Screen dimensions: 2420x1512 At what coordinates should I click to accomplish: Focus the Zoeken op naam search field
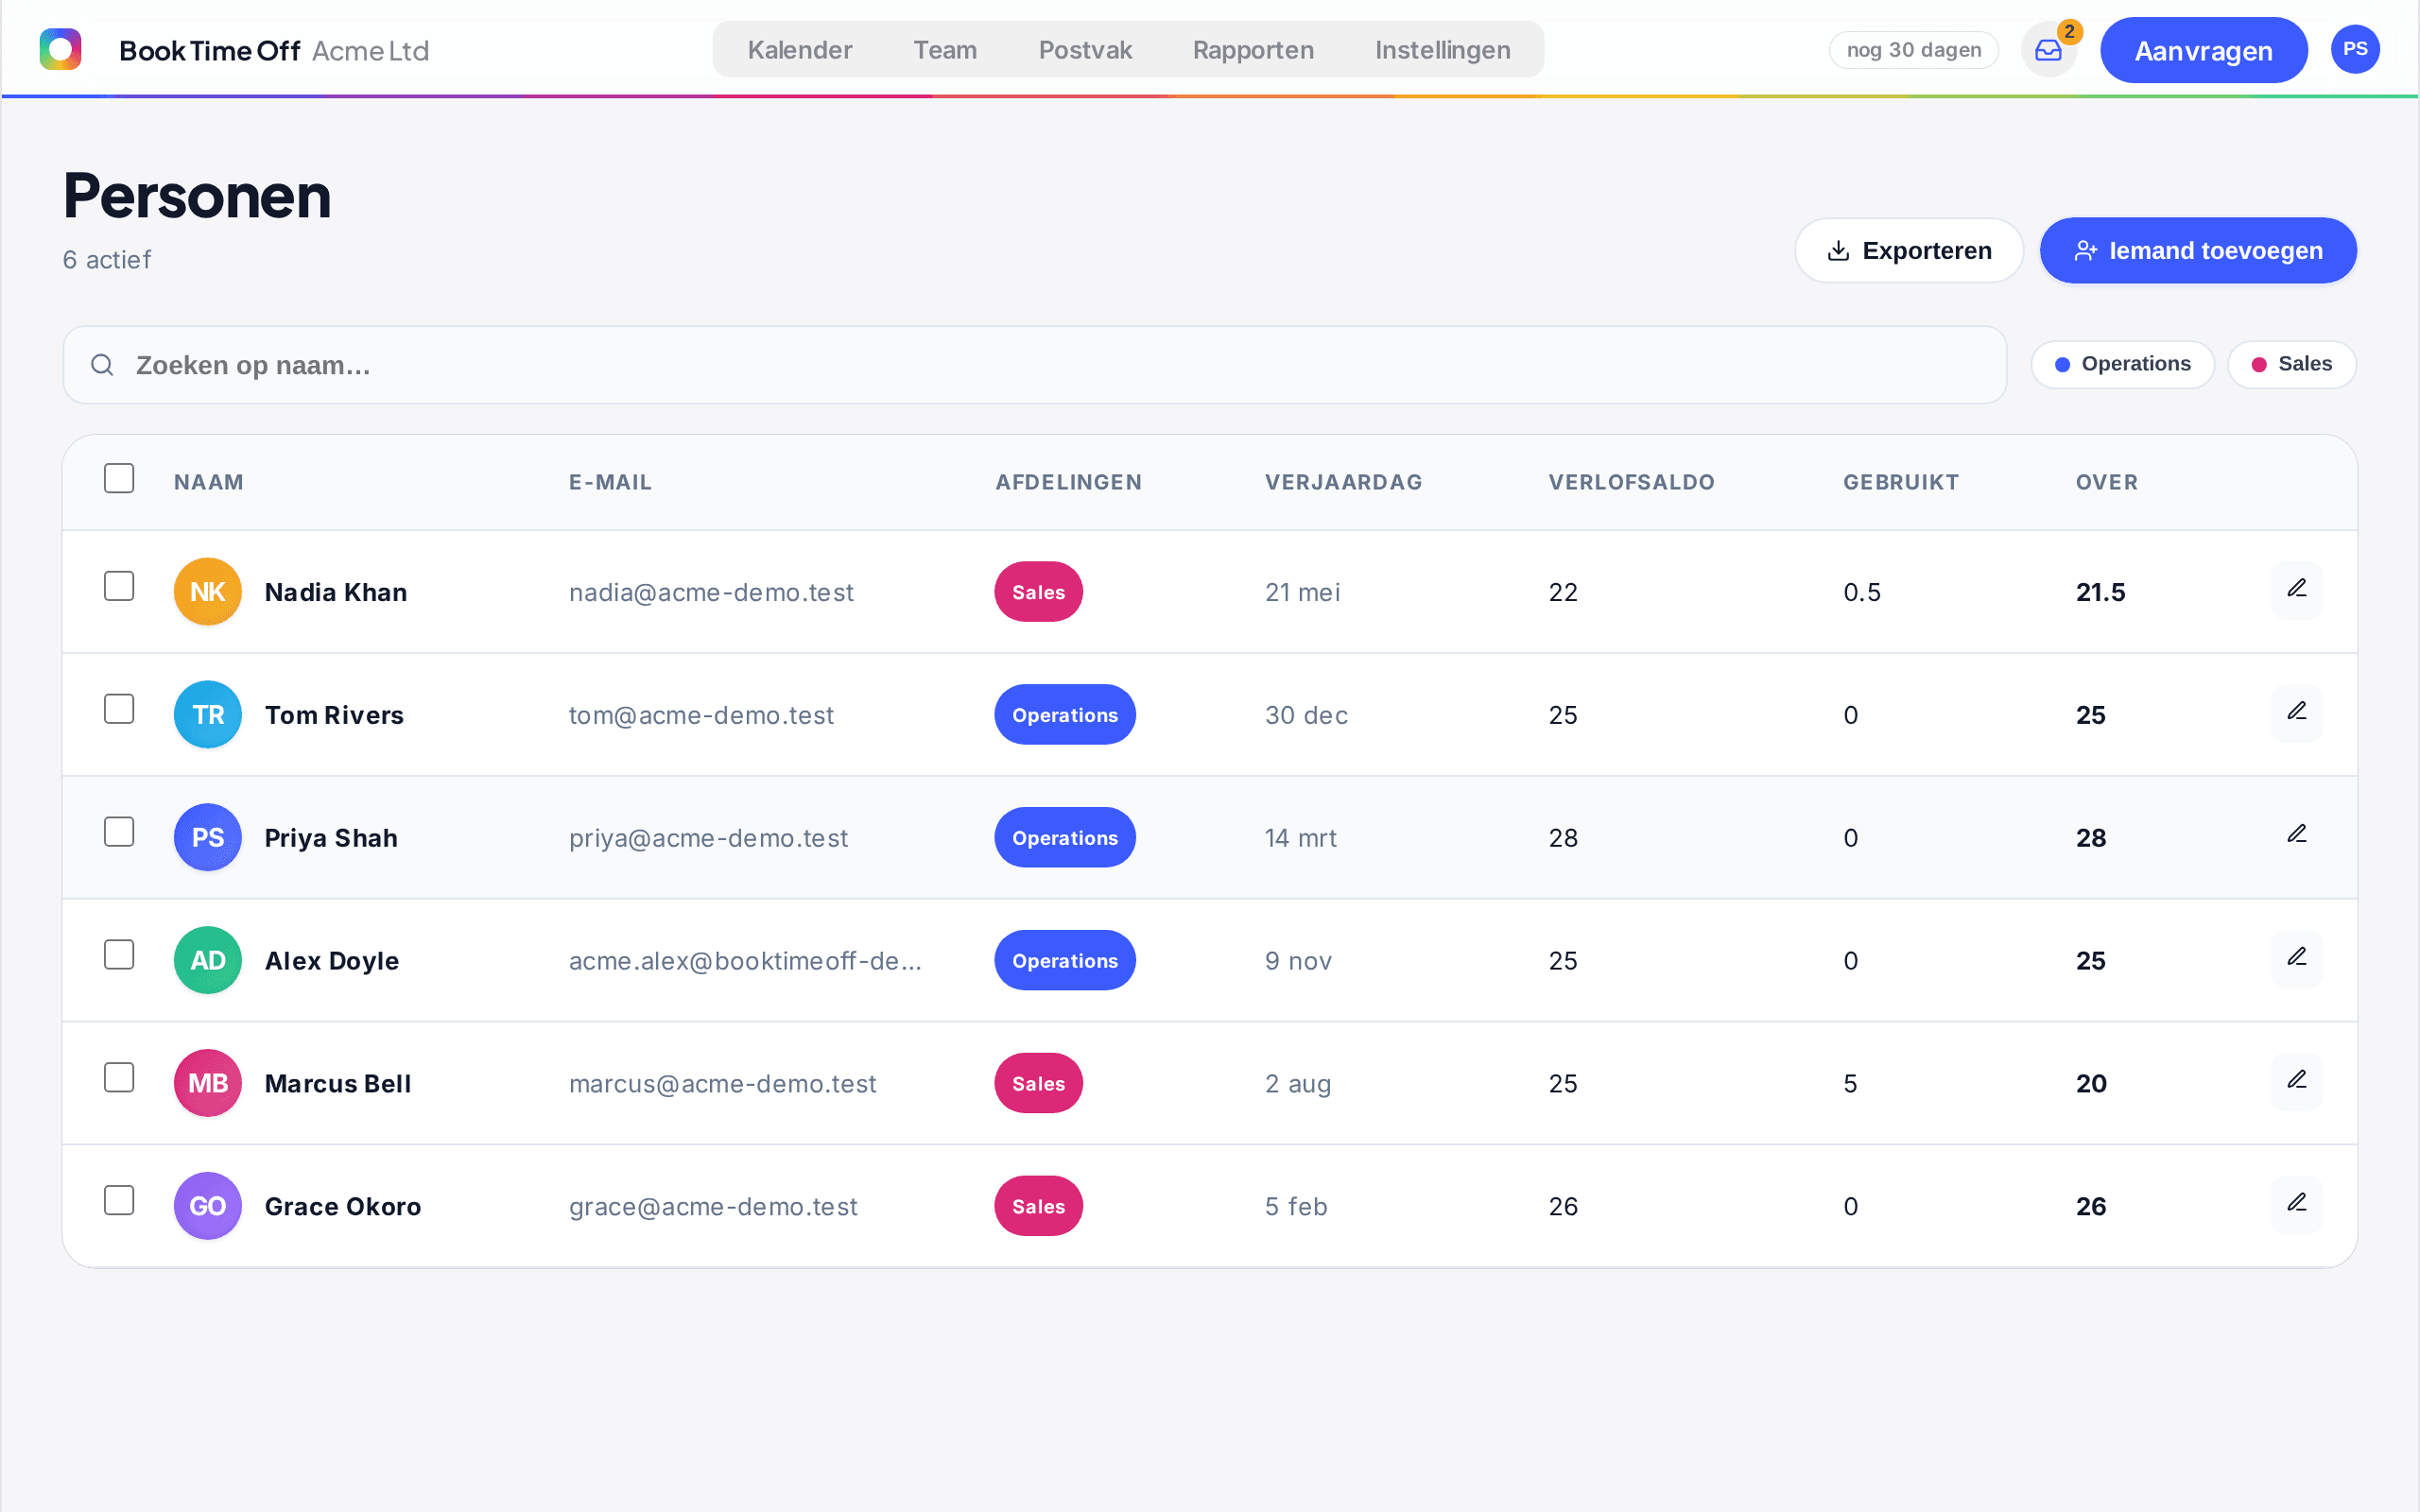click(x=1034, y=365)
